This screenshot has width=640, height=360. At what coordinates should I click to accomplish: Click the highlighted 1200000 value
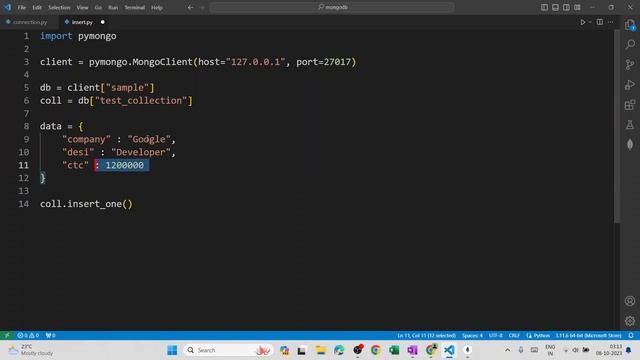[124, 165]
